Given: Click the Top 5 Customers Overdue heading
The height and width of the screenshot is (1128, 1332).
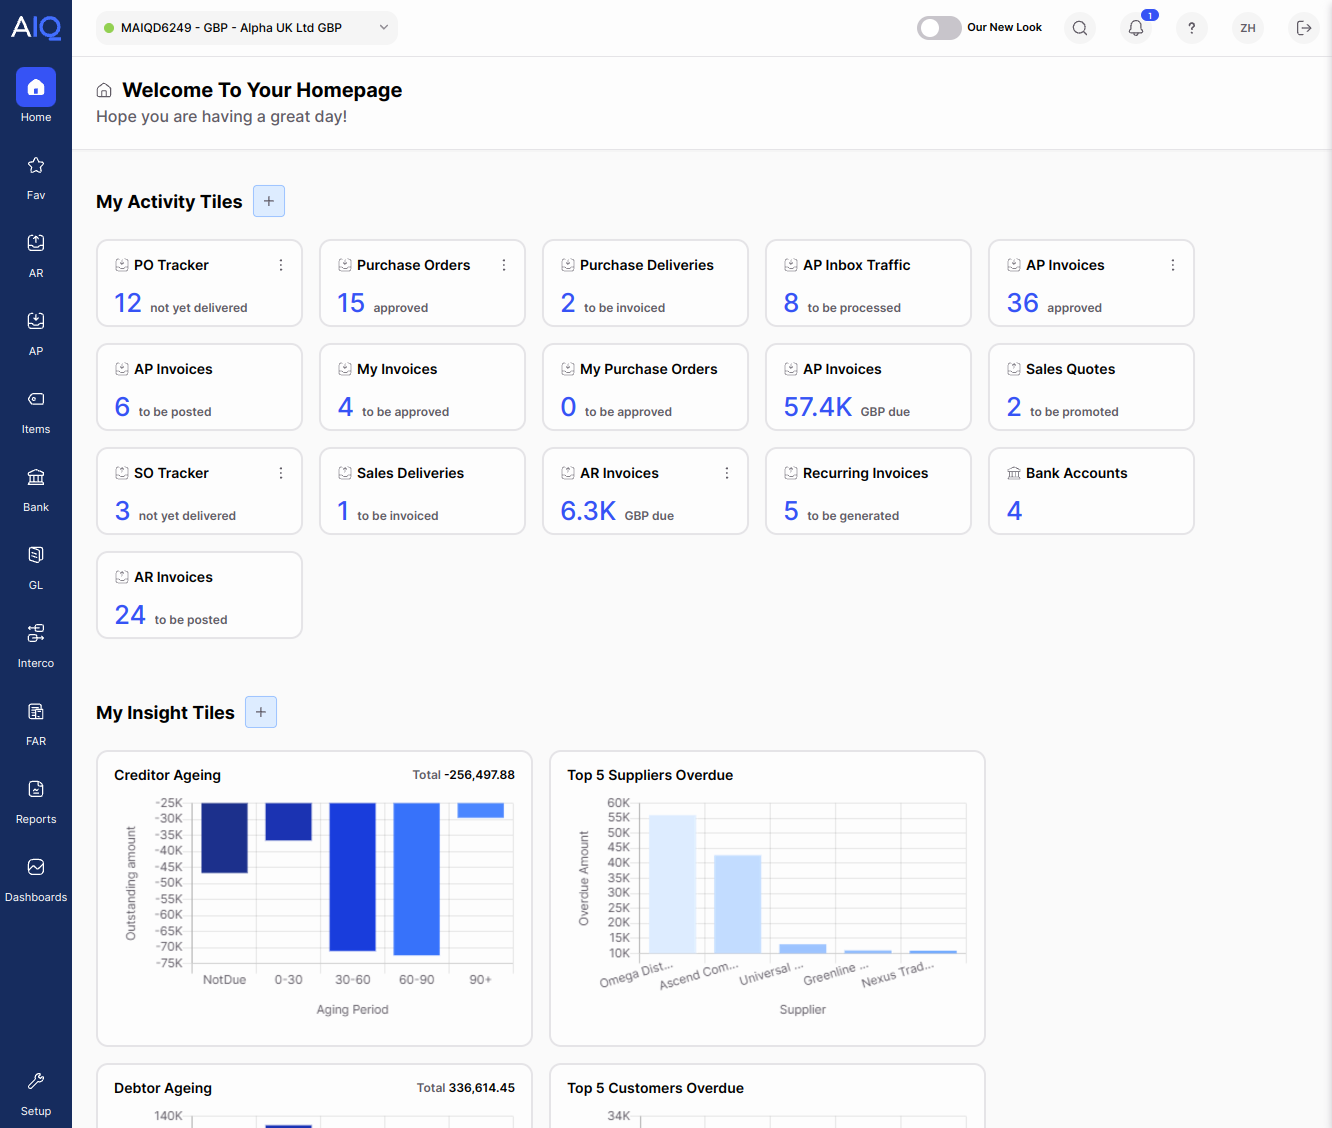Looking at the screenshot, I should [x=655, y=1088].
